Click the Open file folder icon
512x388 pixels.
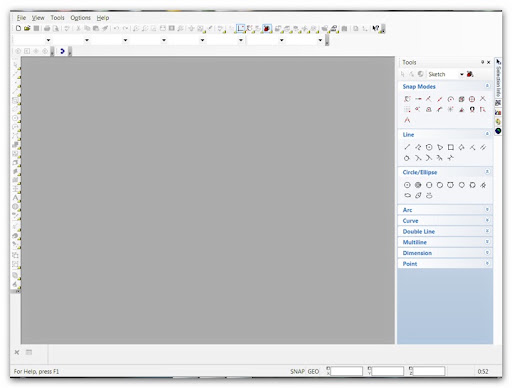pos(27,28)
